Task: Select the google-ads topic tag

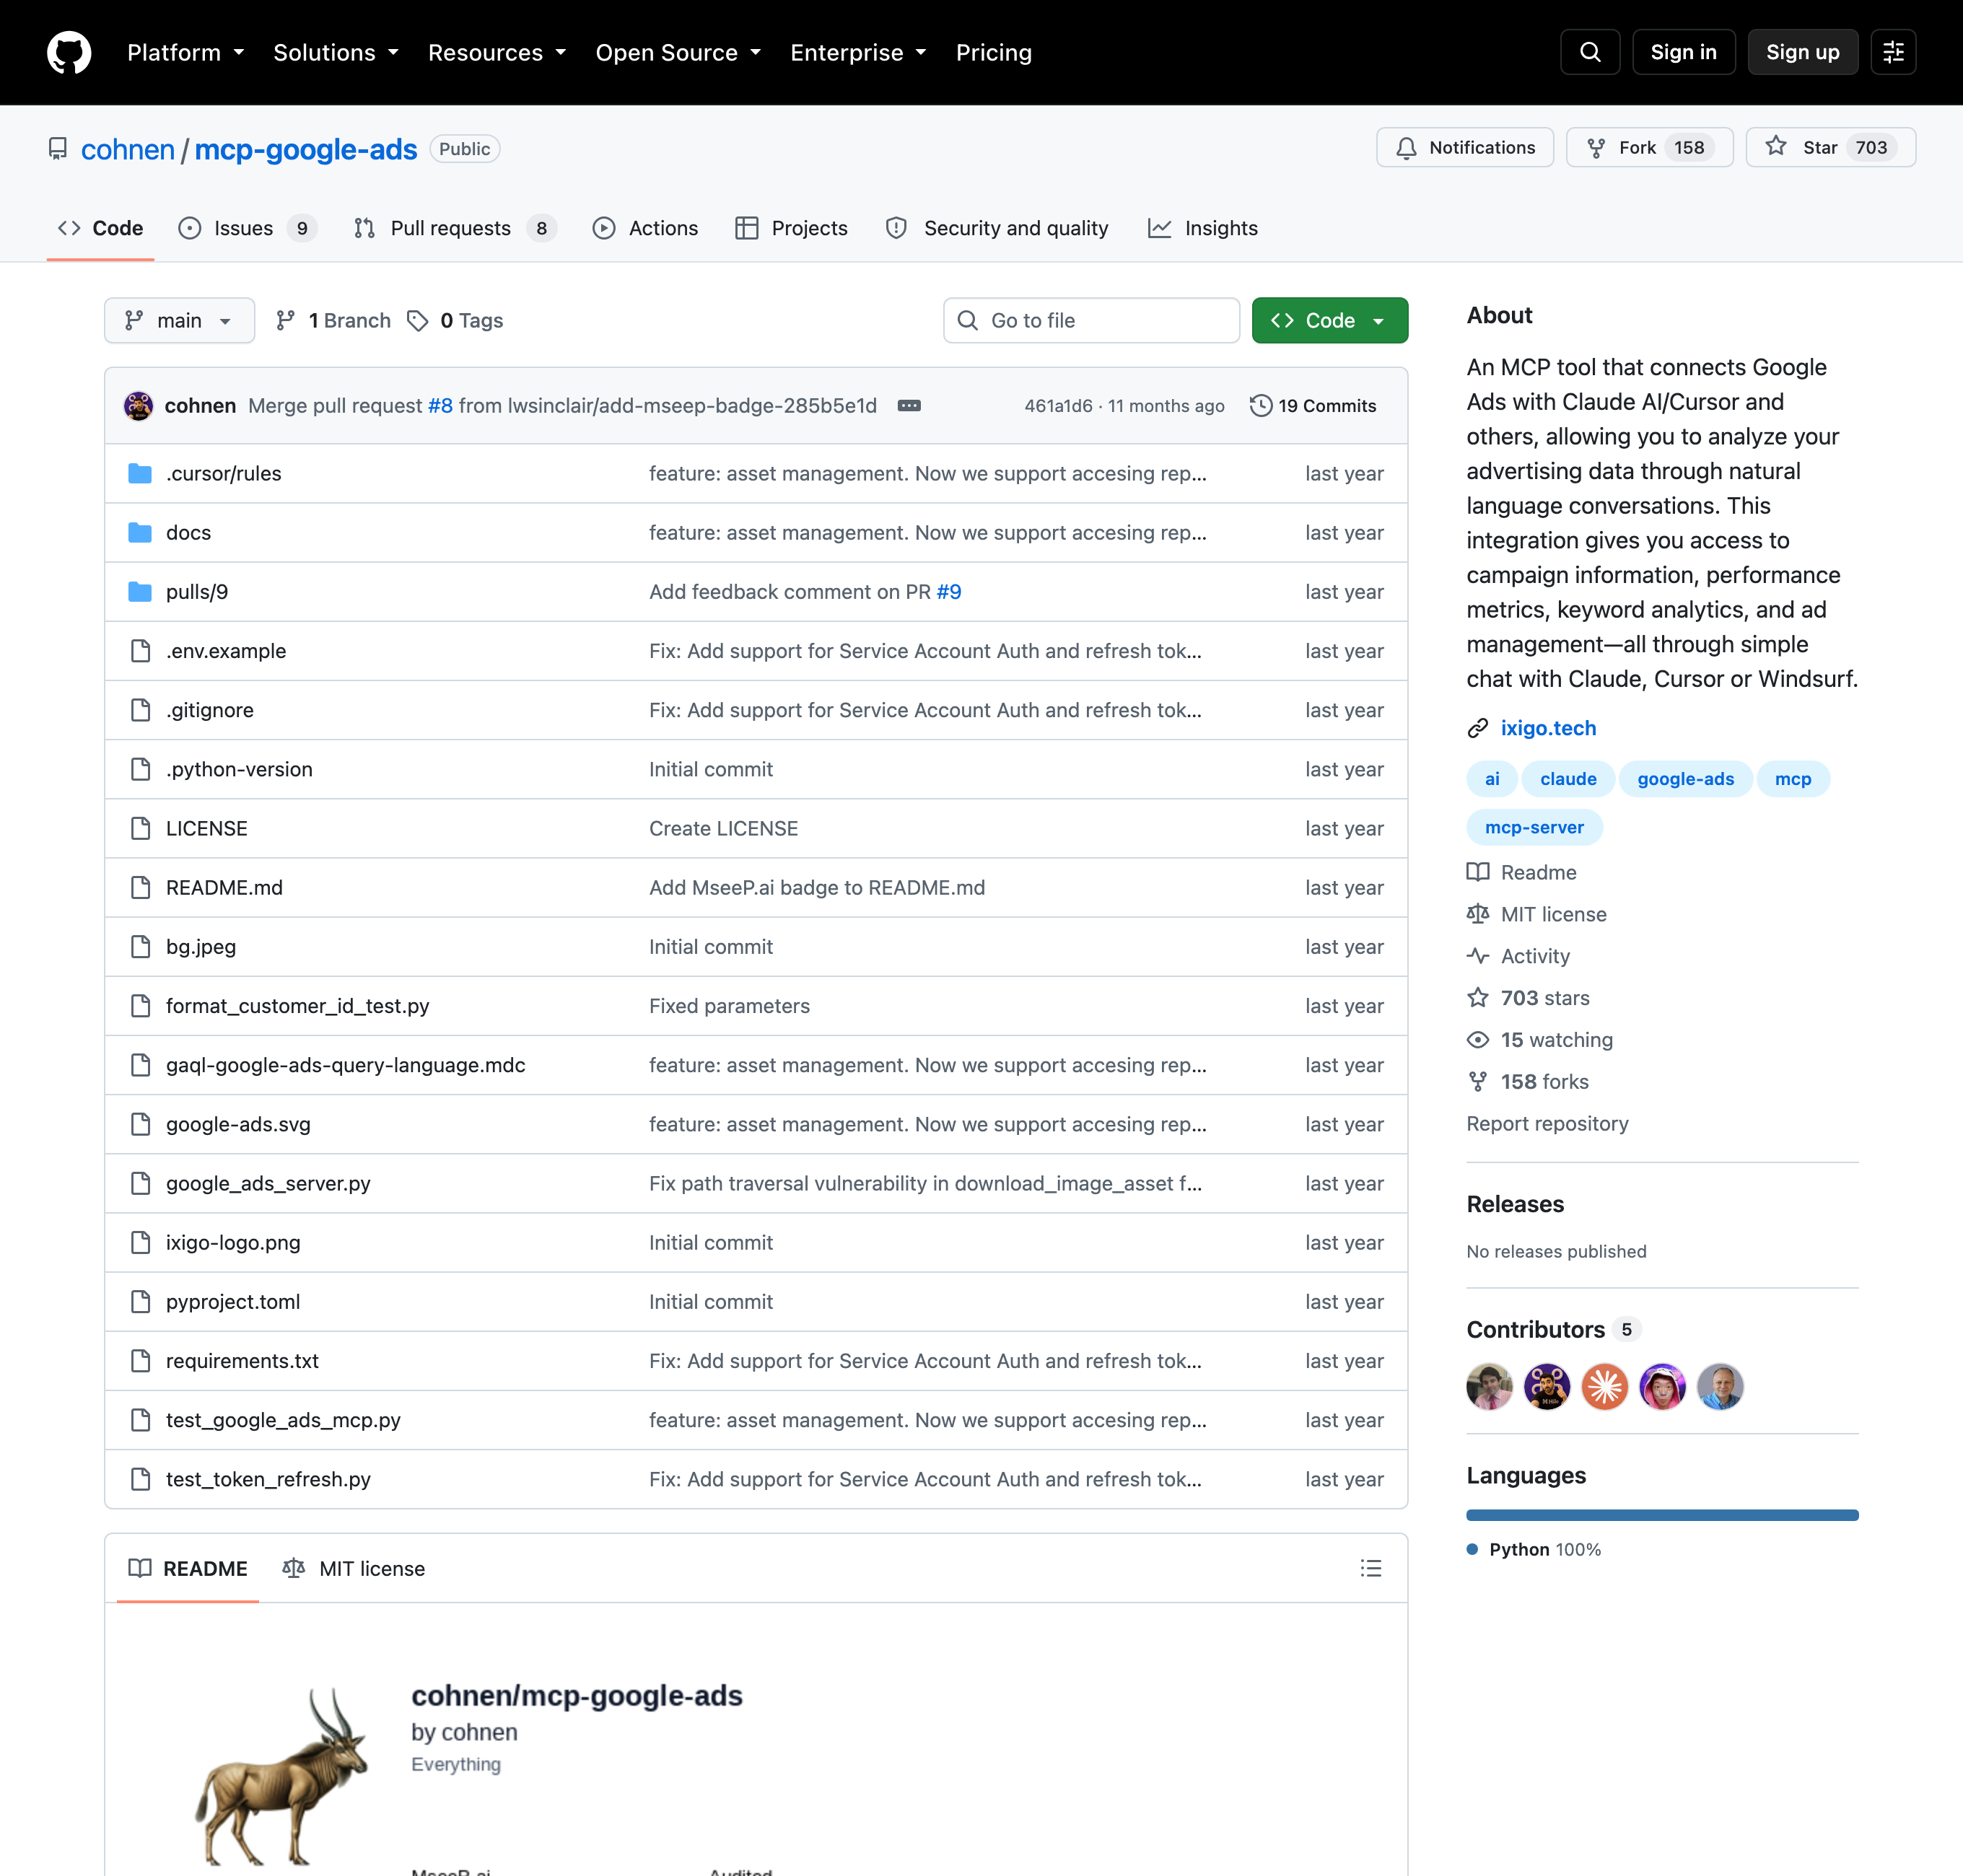Action: 1685,779
